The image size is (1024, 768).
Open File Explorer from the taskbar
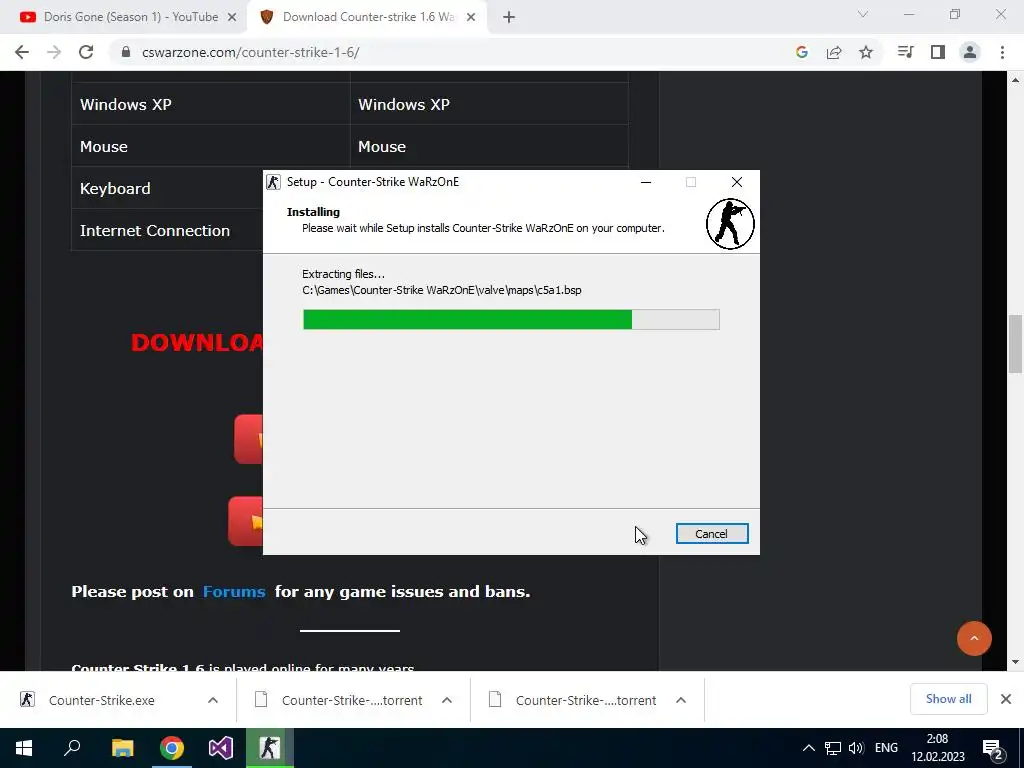[x=122, y=748]
